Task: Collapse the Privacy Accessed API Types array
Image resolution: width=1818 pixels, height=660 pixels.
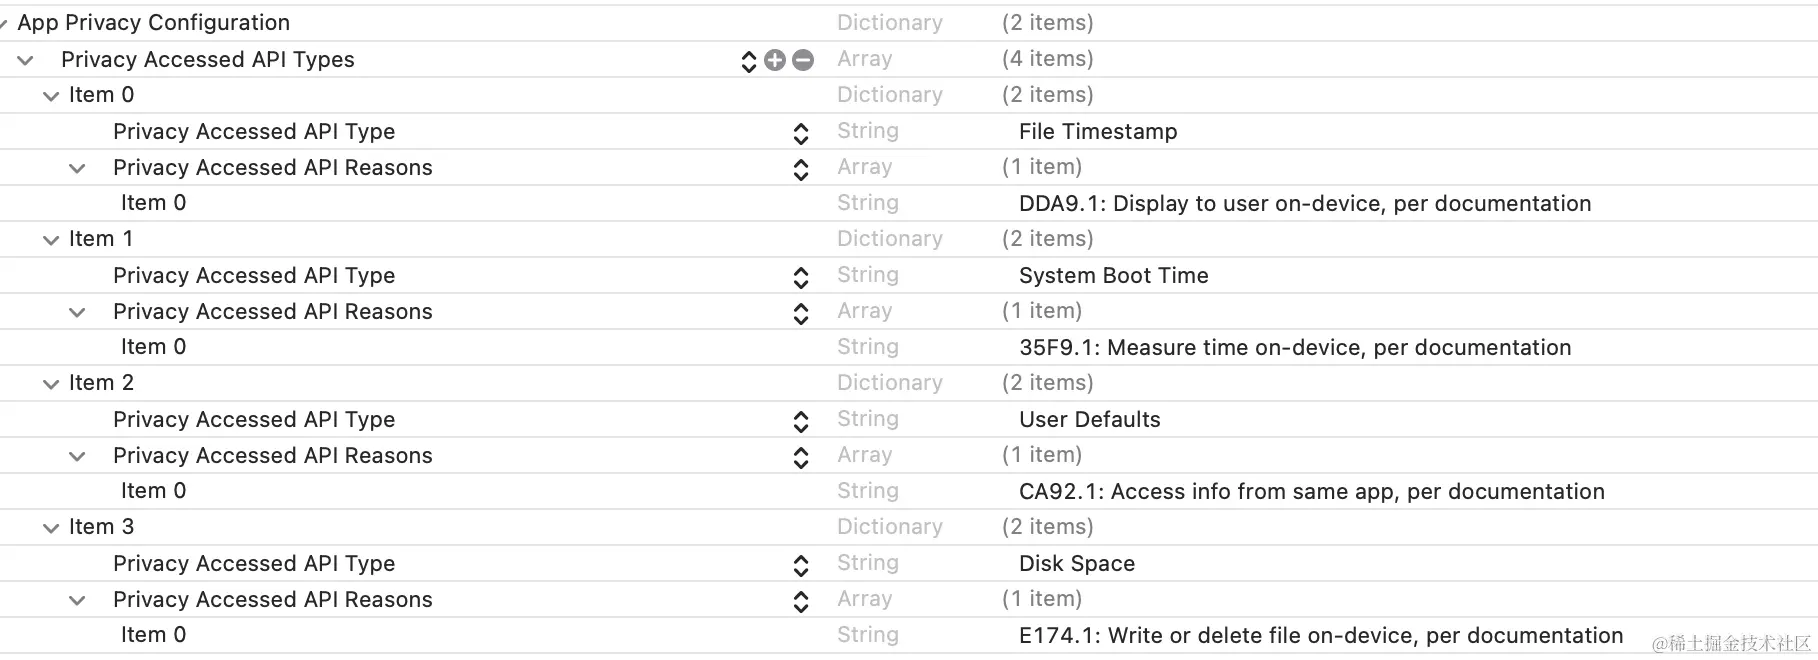Action: (x=26, y=60)
